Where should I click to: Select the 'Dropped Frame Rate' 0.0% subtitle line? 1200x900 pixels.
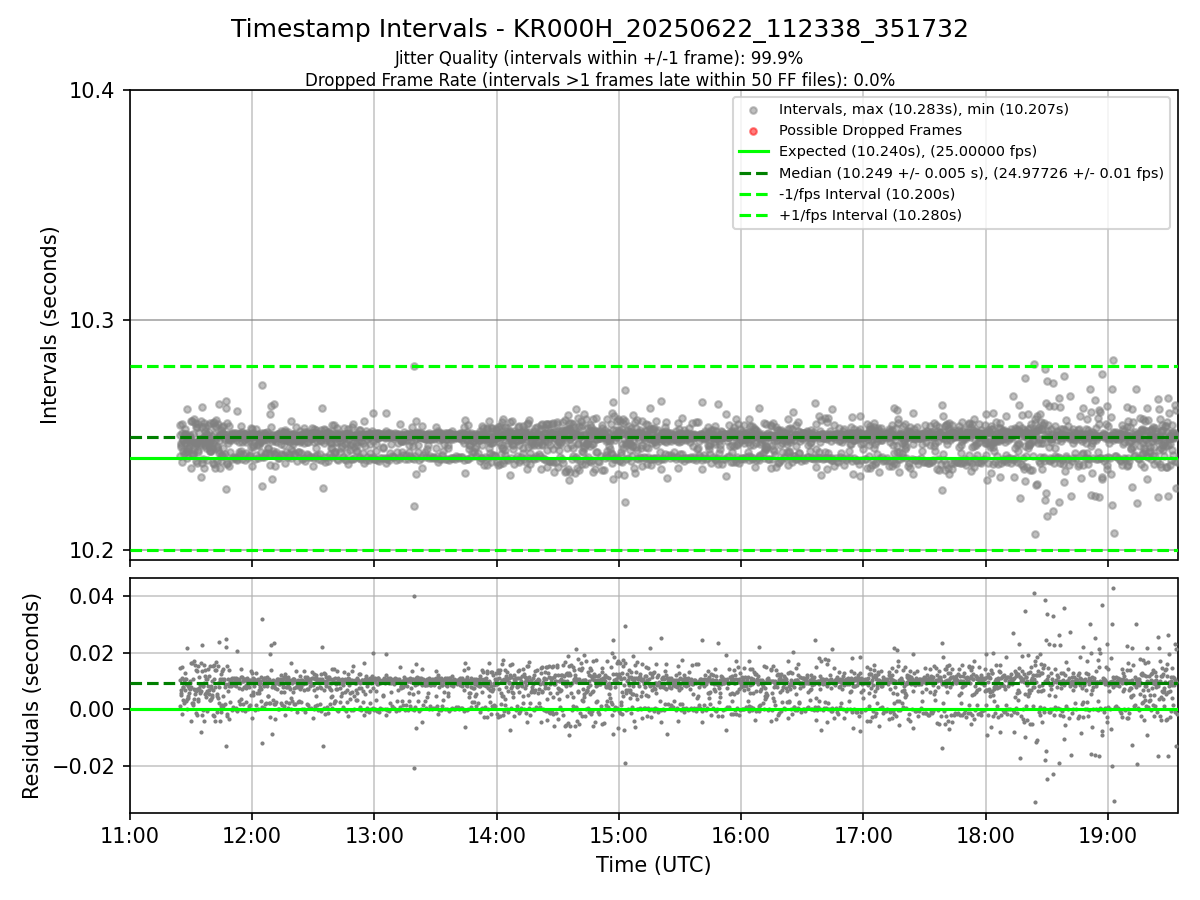click(600, 79)
